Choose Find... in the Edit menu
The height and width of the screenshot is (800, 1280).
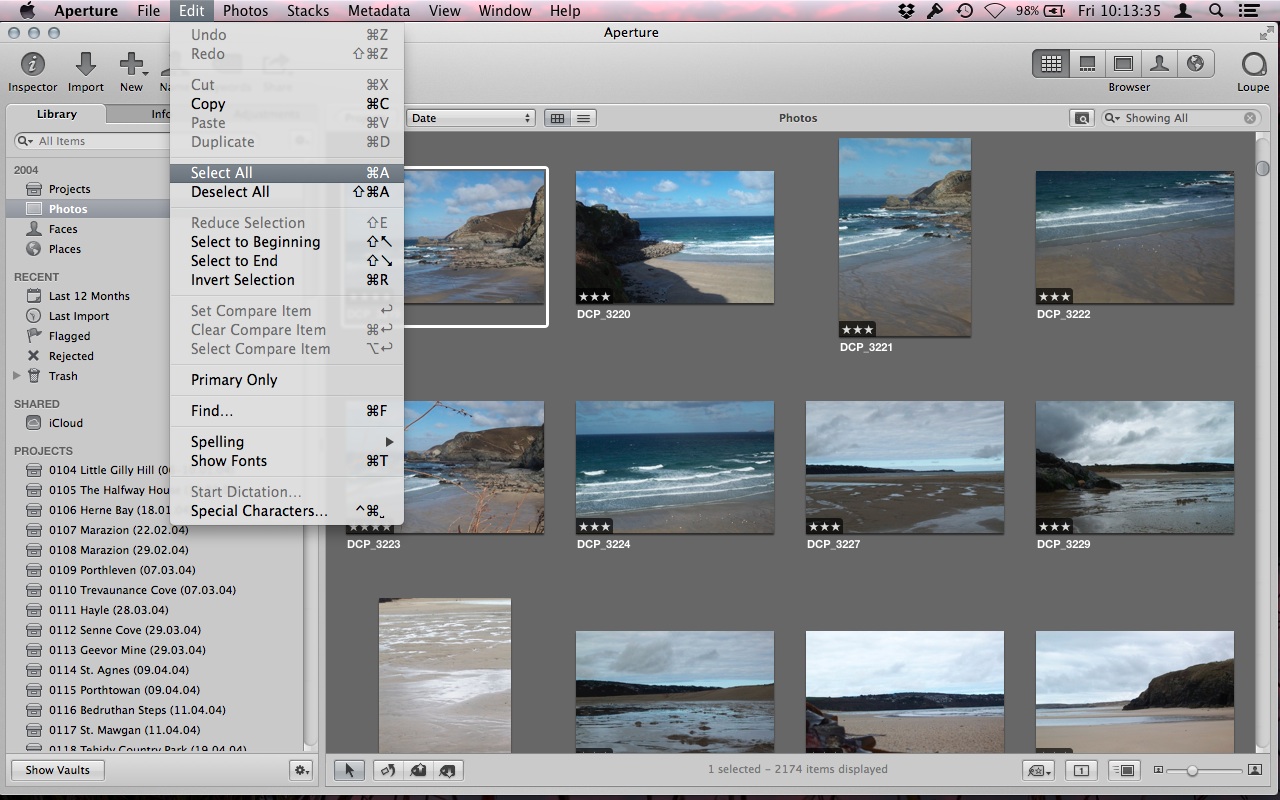(x=287, y=411)
